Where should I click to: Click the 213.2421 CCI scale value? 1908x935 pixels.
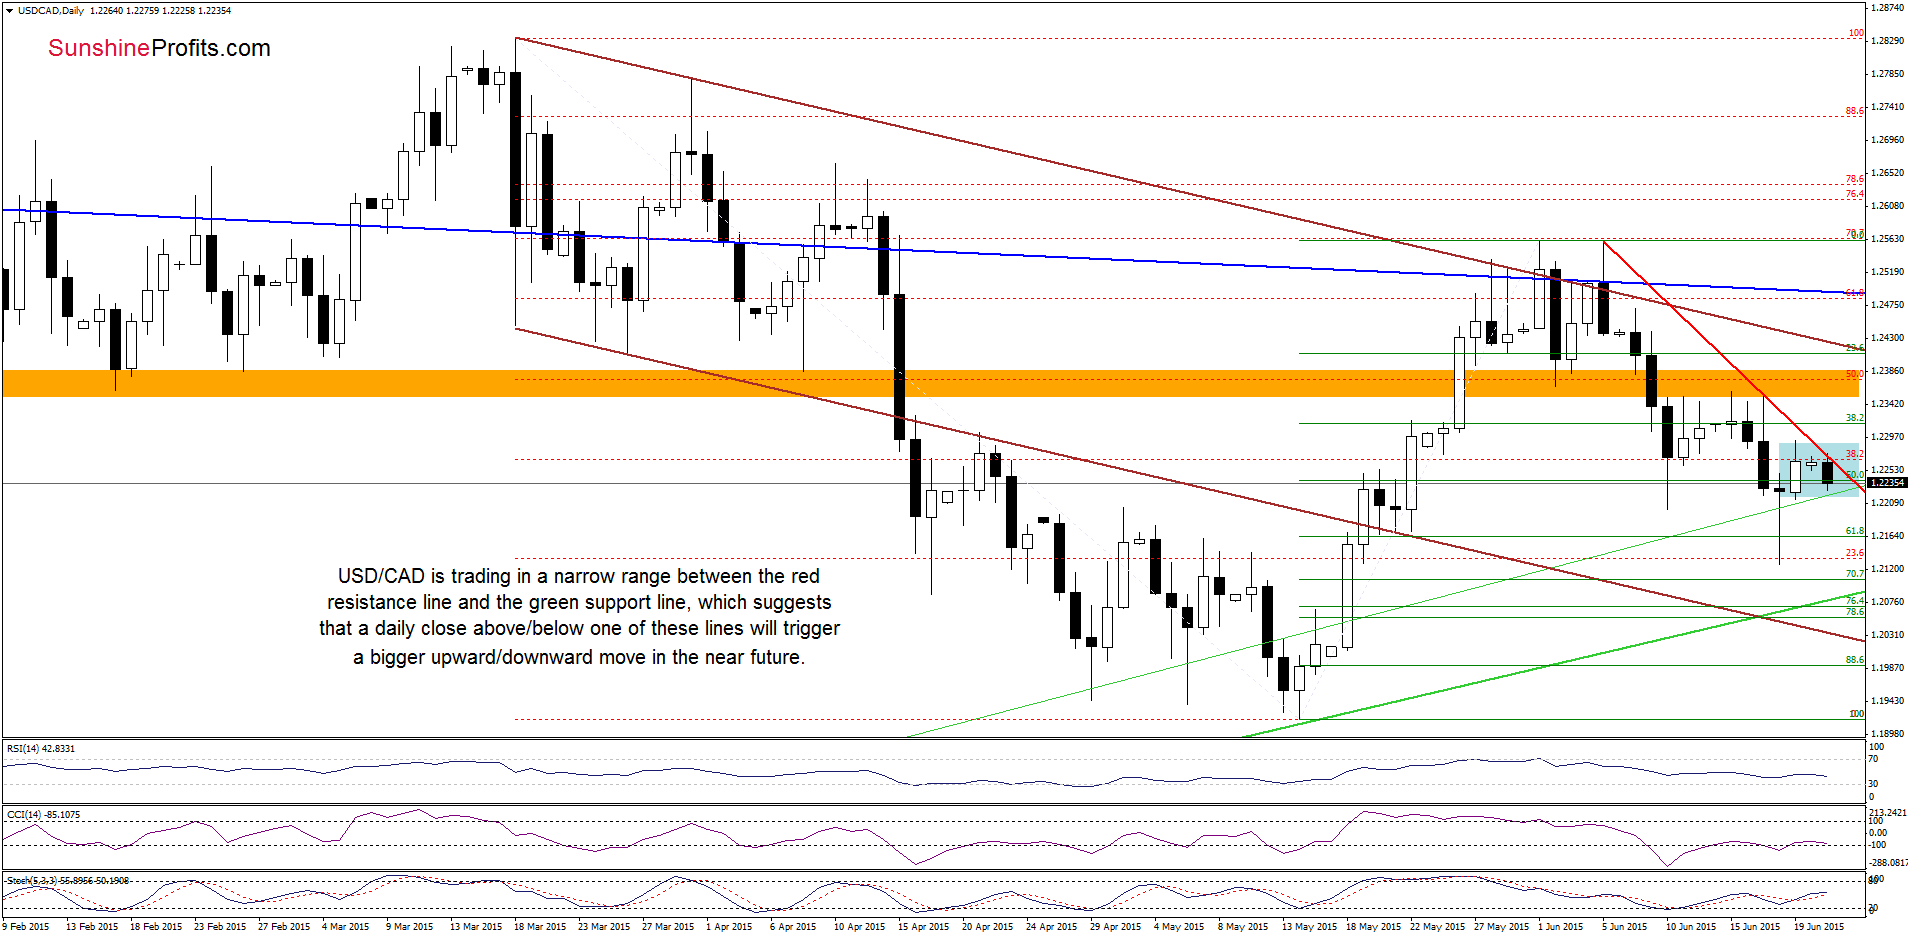tap(1888, 812)
